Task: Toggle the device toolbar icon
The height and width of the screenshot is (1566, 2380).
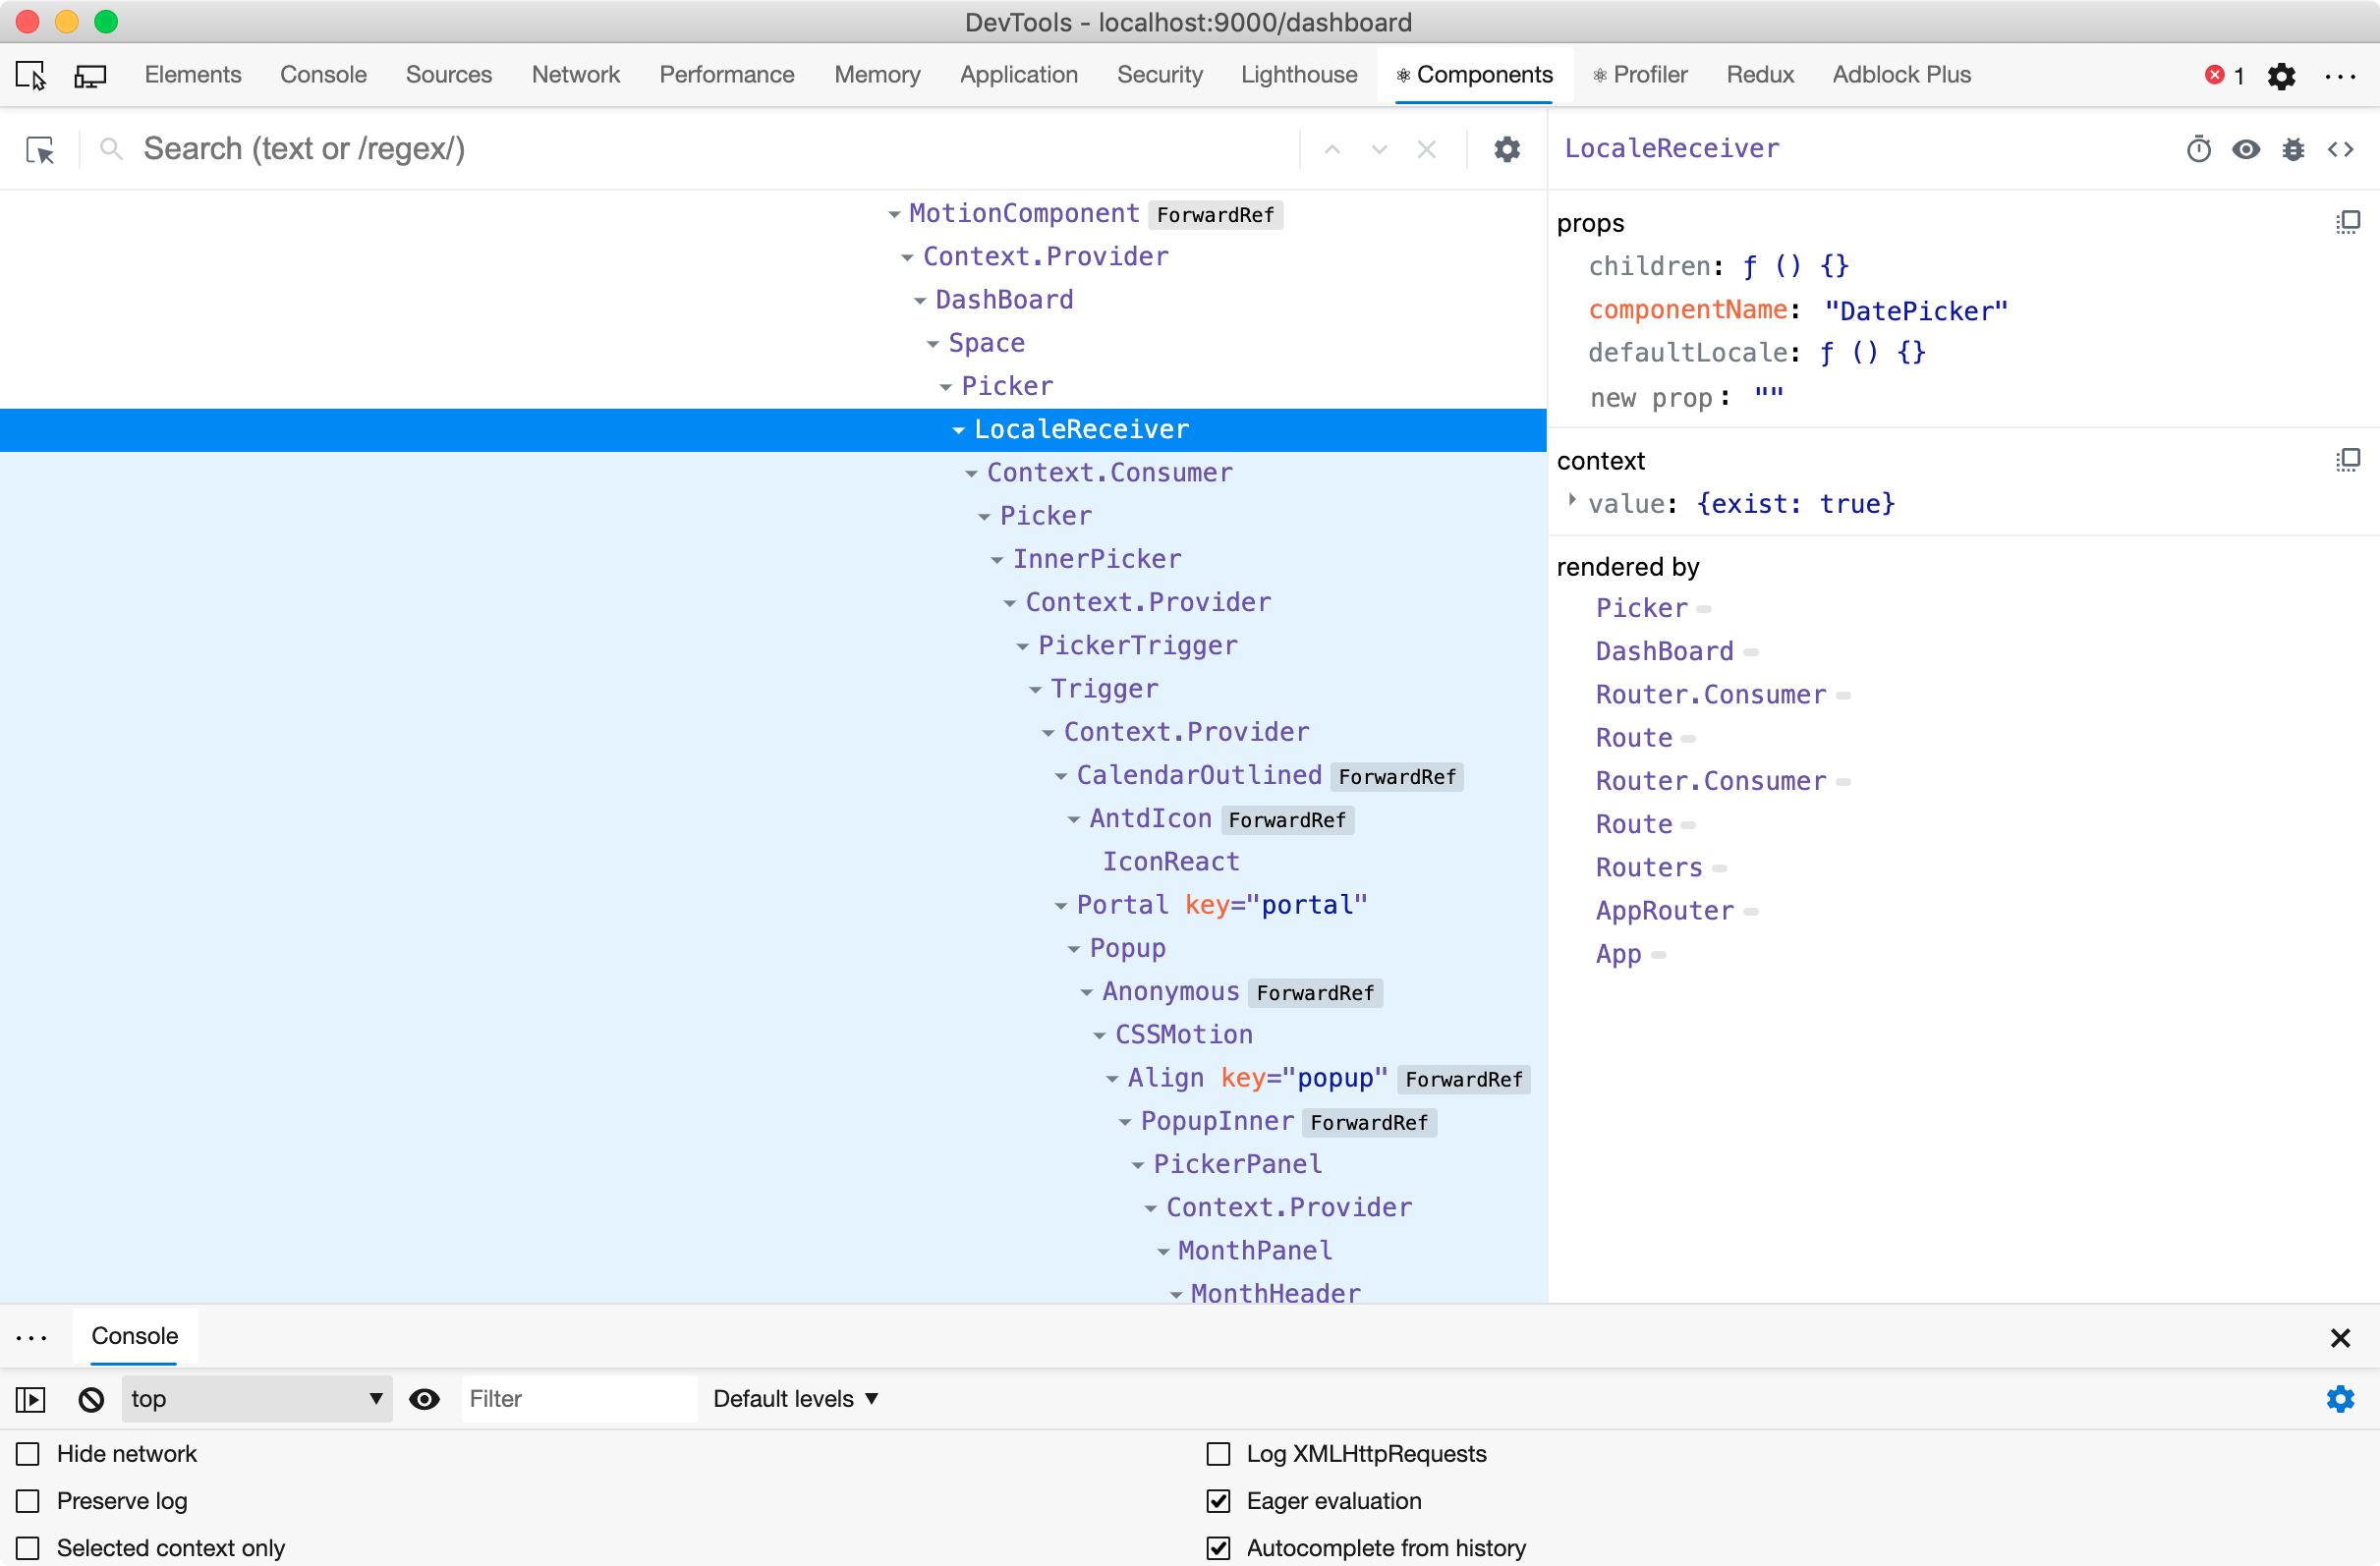Action: point(90,75)
